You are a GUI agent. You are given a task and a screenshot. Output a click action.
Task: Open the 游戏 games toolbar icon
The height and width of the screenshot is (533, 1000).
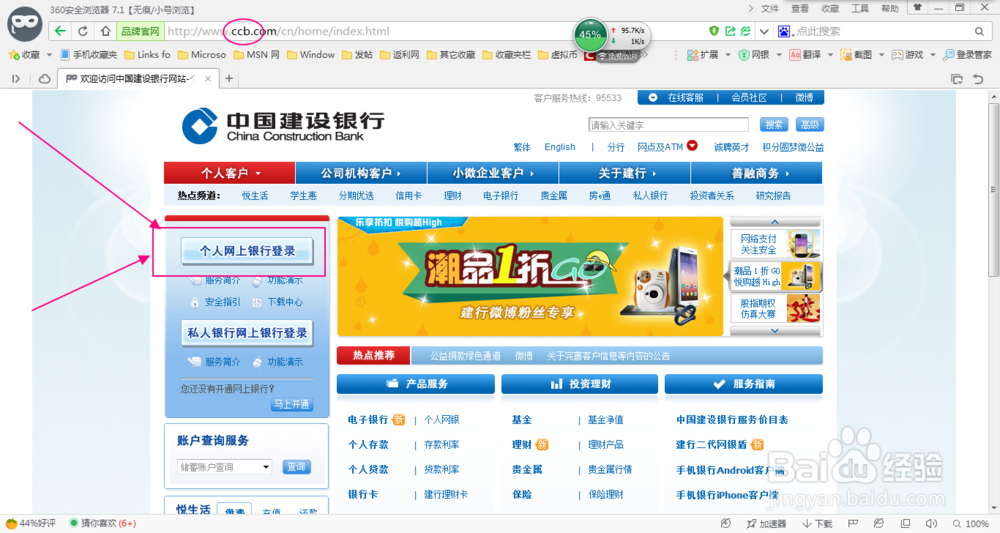pyautogui.click(x=907, y=55)
